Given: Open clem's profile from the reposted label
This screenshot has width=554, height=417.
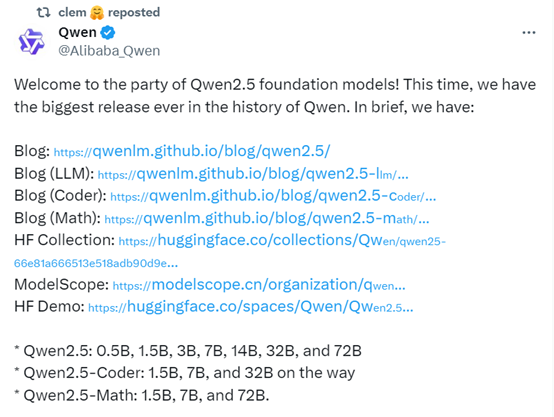Looking at the screenshot, I should tap(72, 12).
